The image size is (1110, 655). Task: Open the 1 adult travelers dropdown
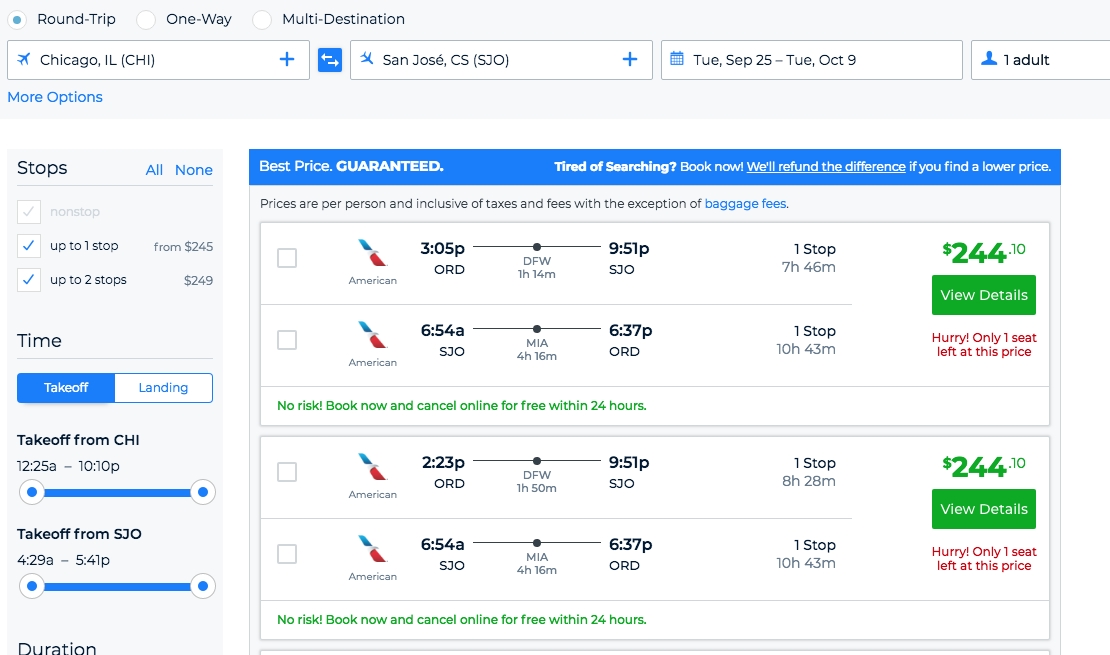1040,60
